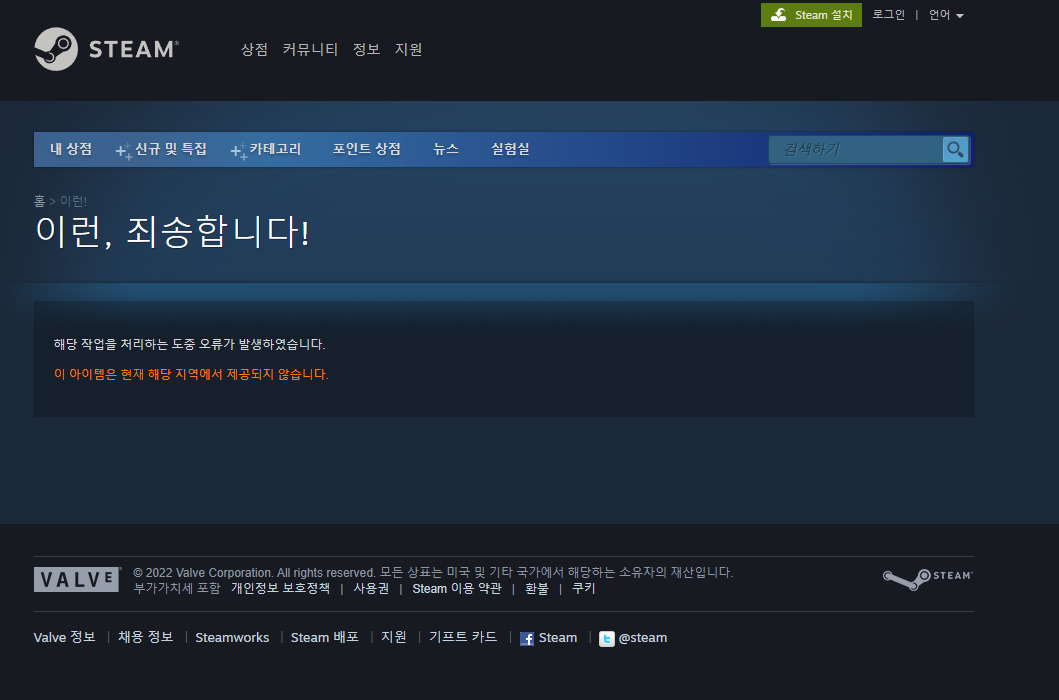This screenshot has height=700, width=1059.
Task: Open the Steam 이용 약관 link
Action: click(x=457, y=589)
